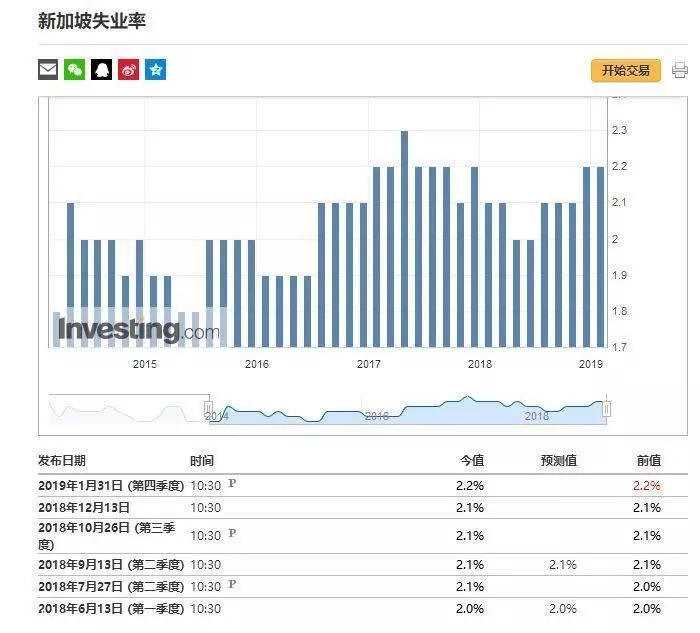Click the 预测值 column header
The width and height of the screenshot is (700, 633).
(x=558, y=461)
